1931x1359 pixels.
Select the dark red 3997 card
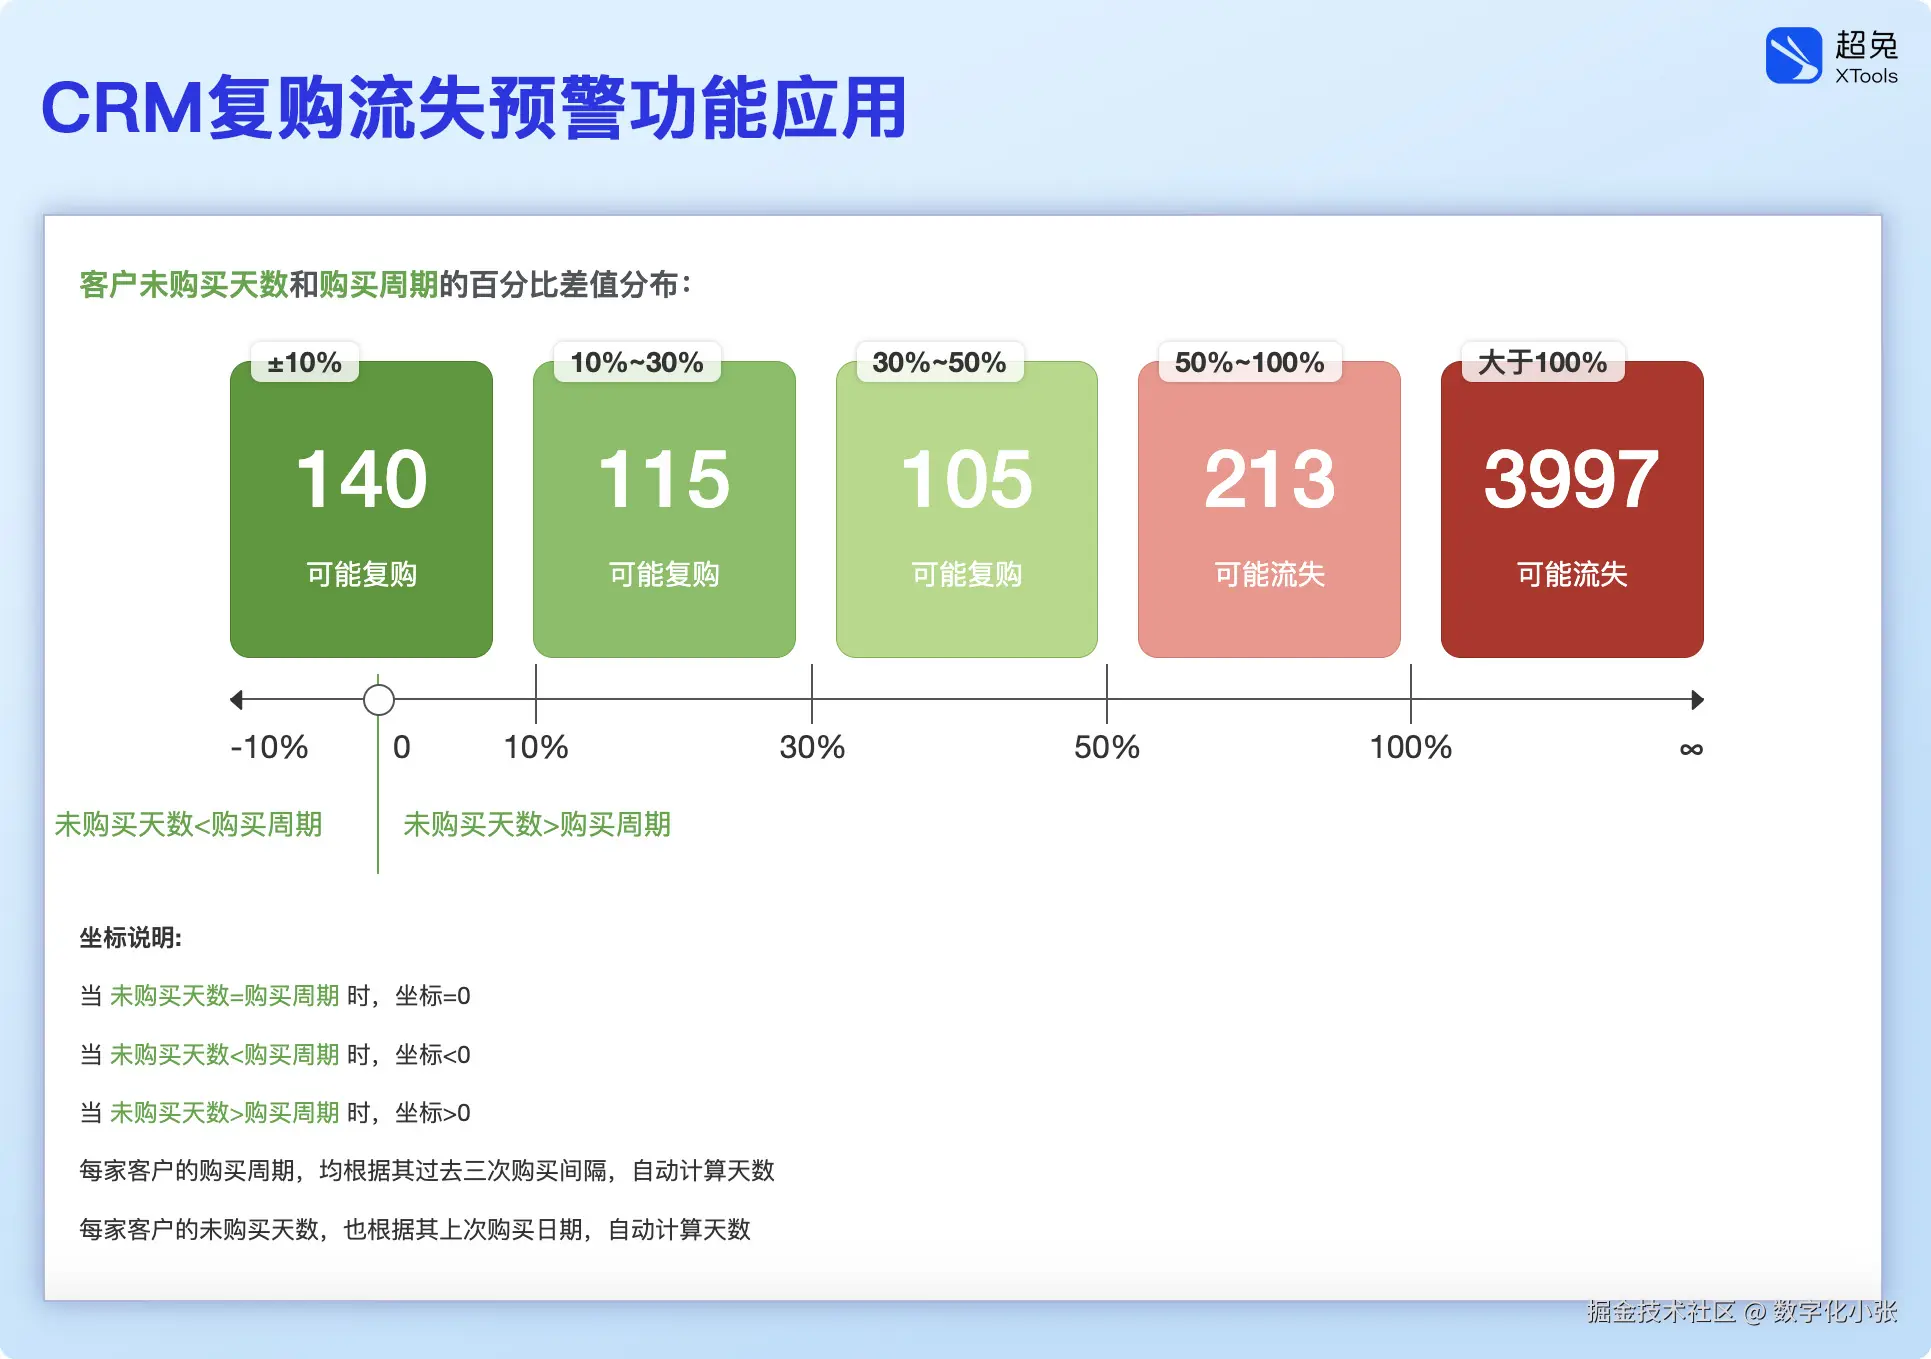point(1571,510)
